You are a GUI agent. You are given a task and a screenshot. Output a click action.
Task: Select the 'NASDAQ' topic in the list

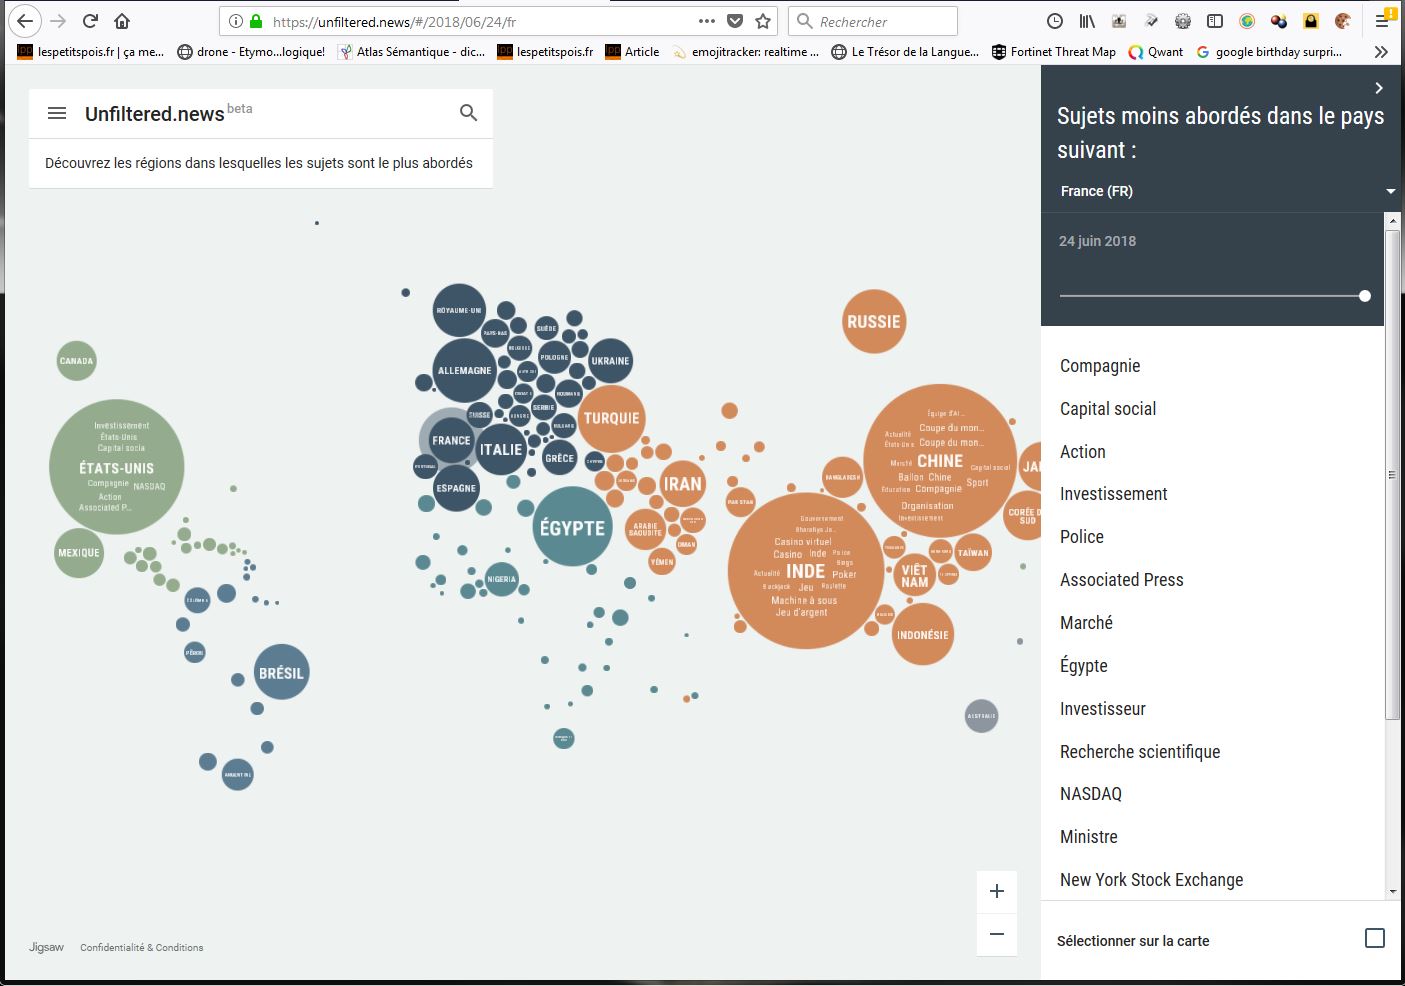(x=1091, y=794)
